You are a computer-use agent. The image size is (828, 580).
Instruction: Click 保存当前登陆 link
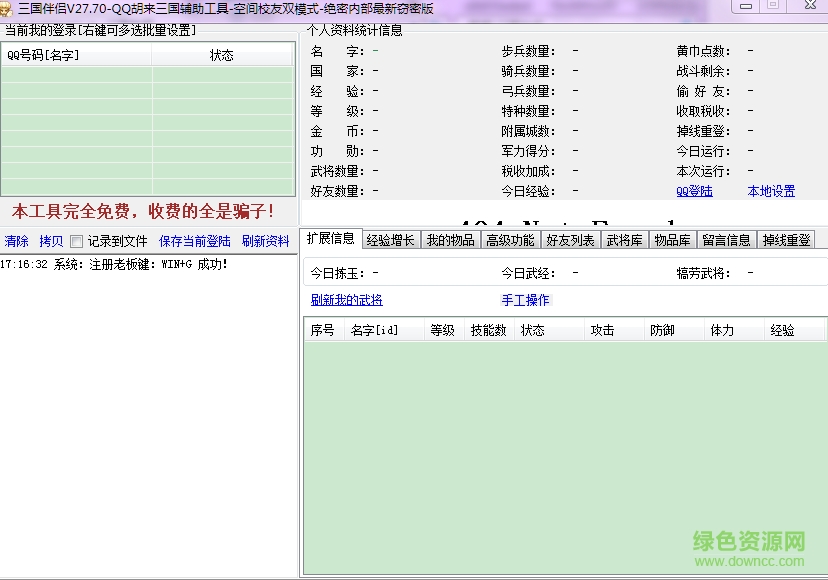194,241
